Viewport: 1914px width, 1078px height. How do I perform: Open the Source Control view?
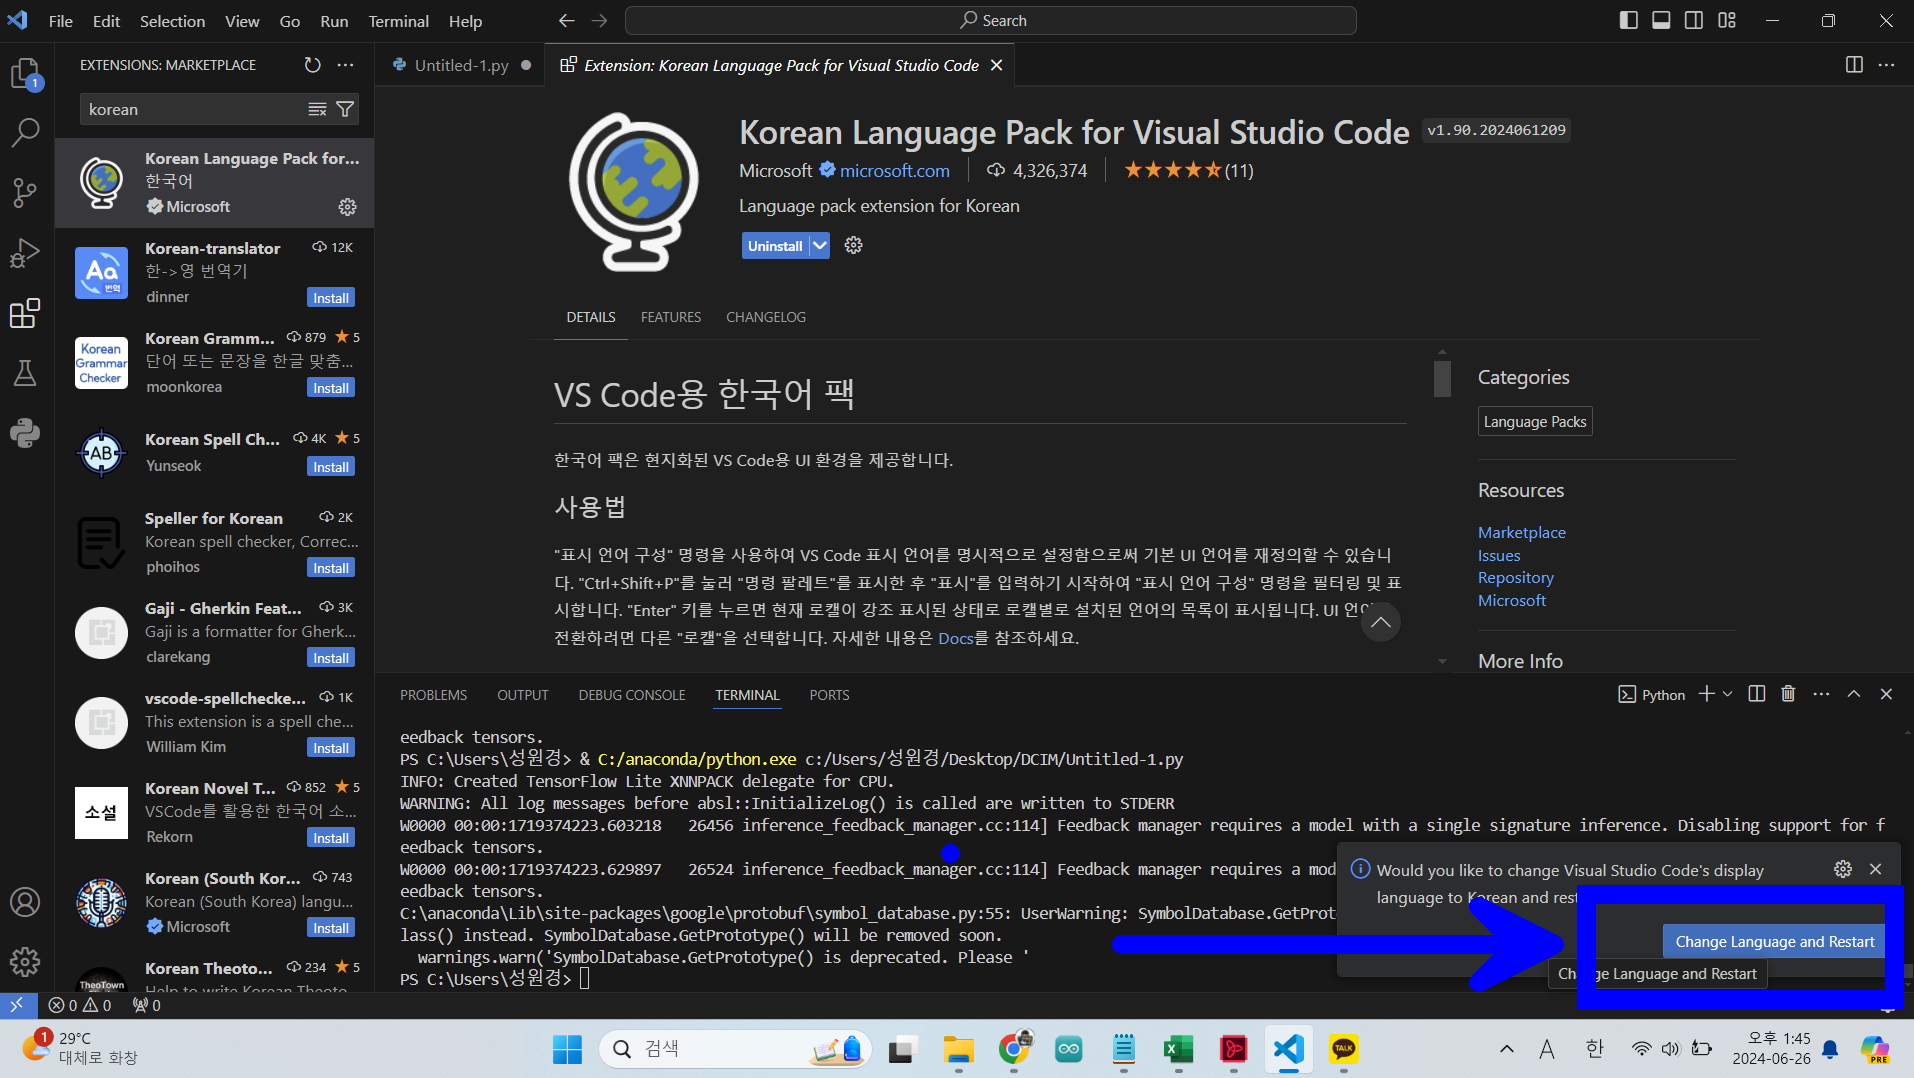click(x=26, y=192)
